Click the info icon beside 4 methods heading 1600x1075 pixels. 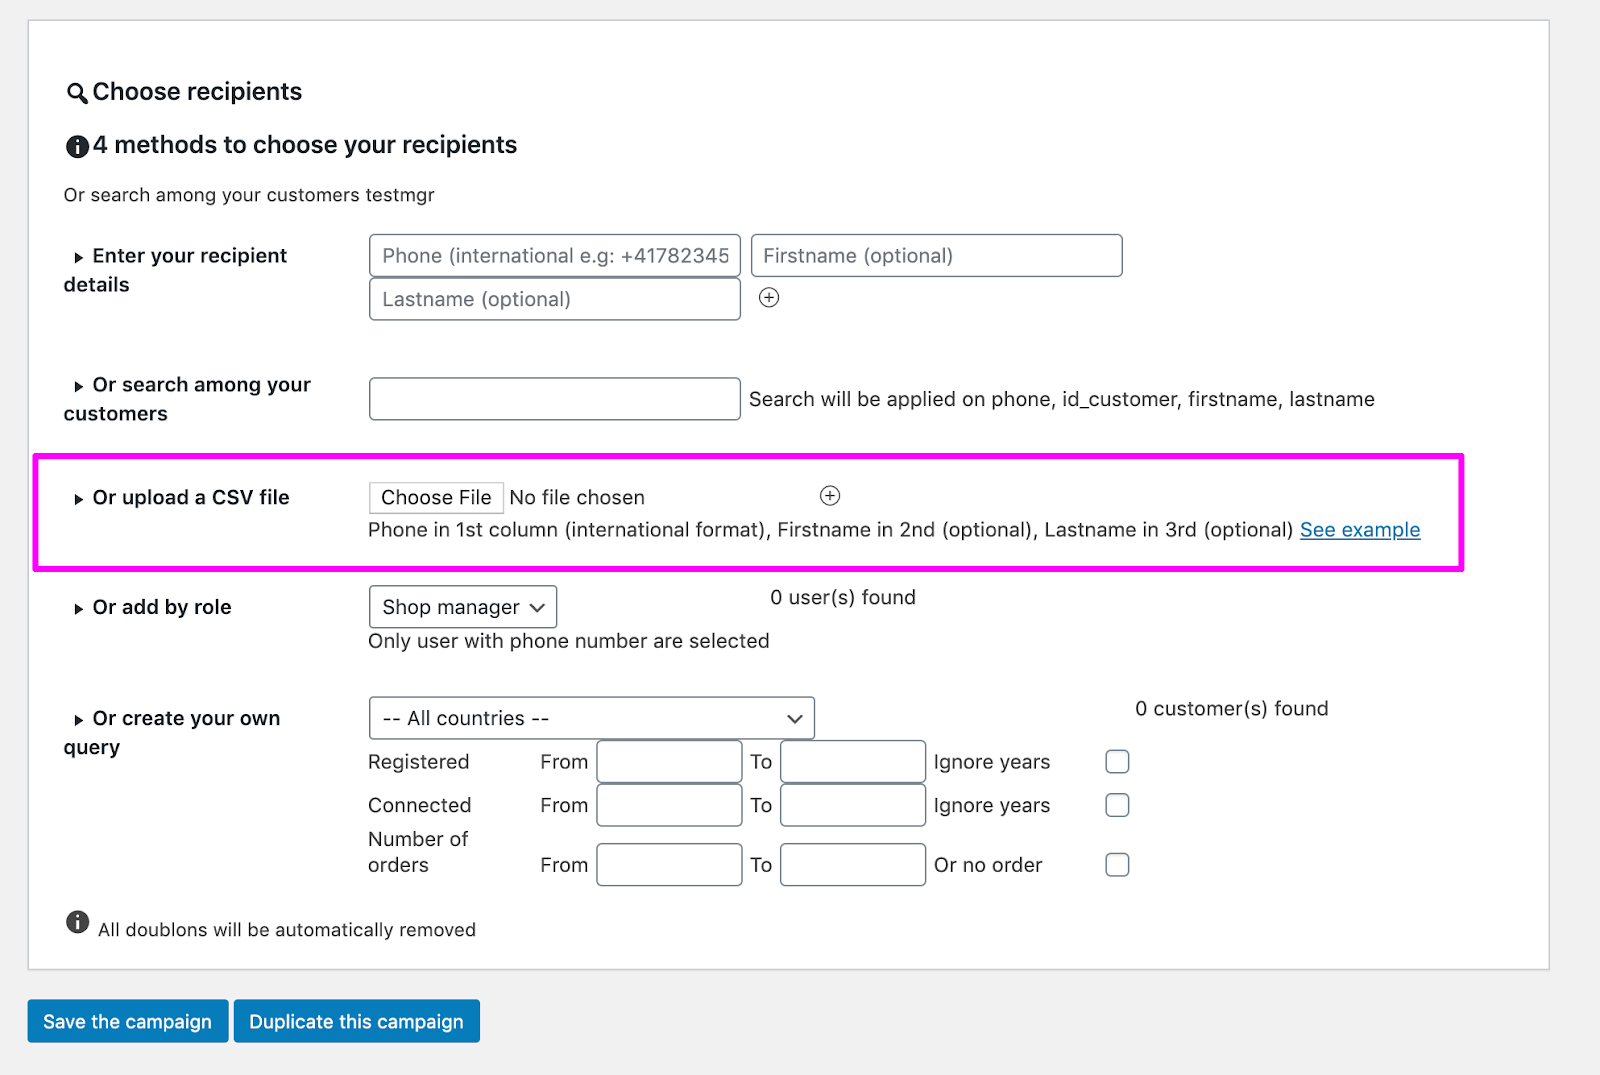tap(77, 147)
